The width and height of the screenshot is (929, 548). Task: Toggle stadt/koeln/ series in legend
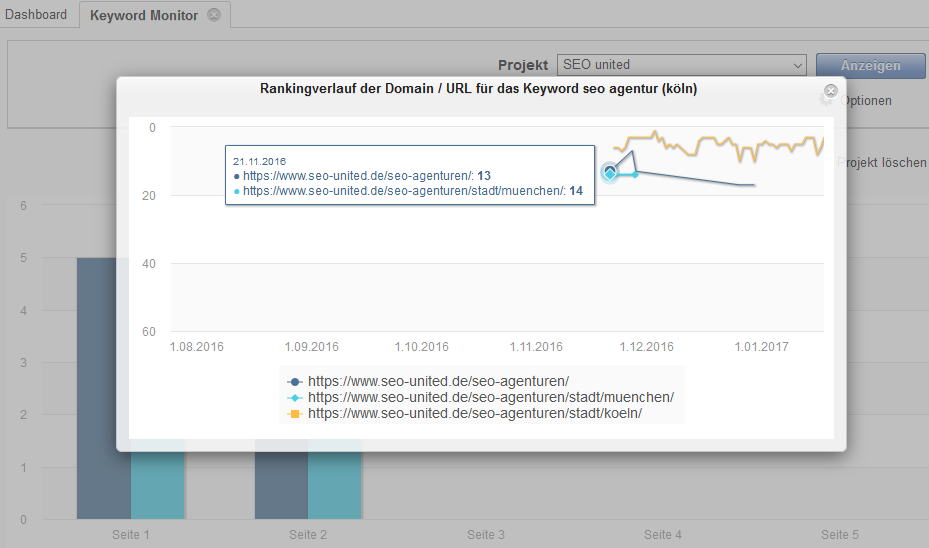coord(475,414)
